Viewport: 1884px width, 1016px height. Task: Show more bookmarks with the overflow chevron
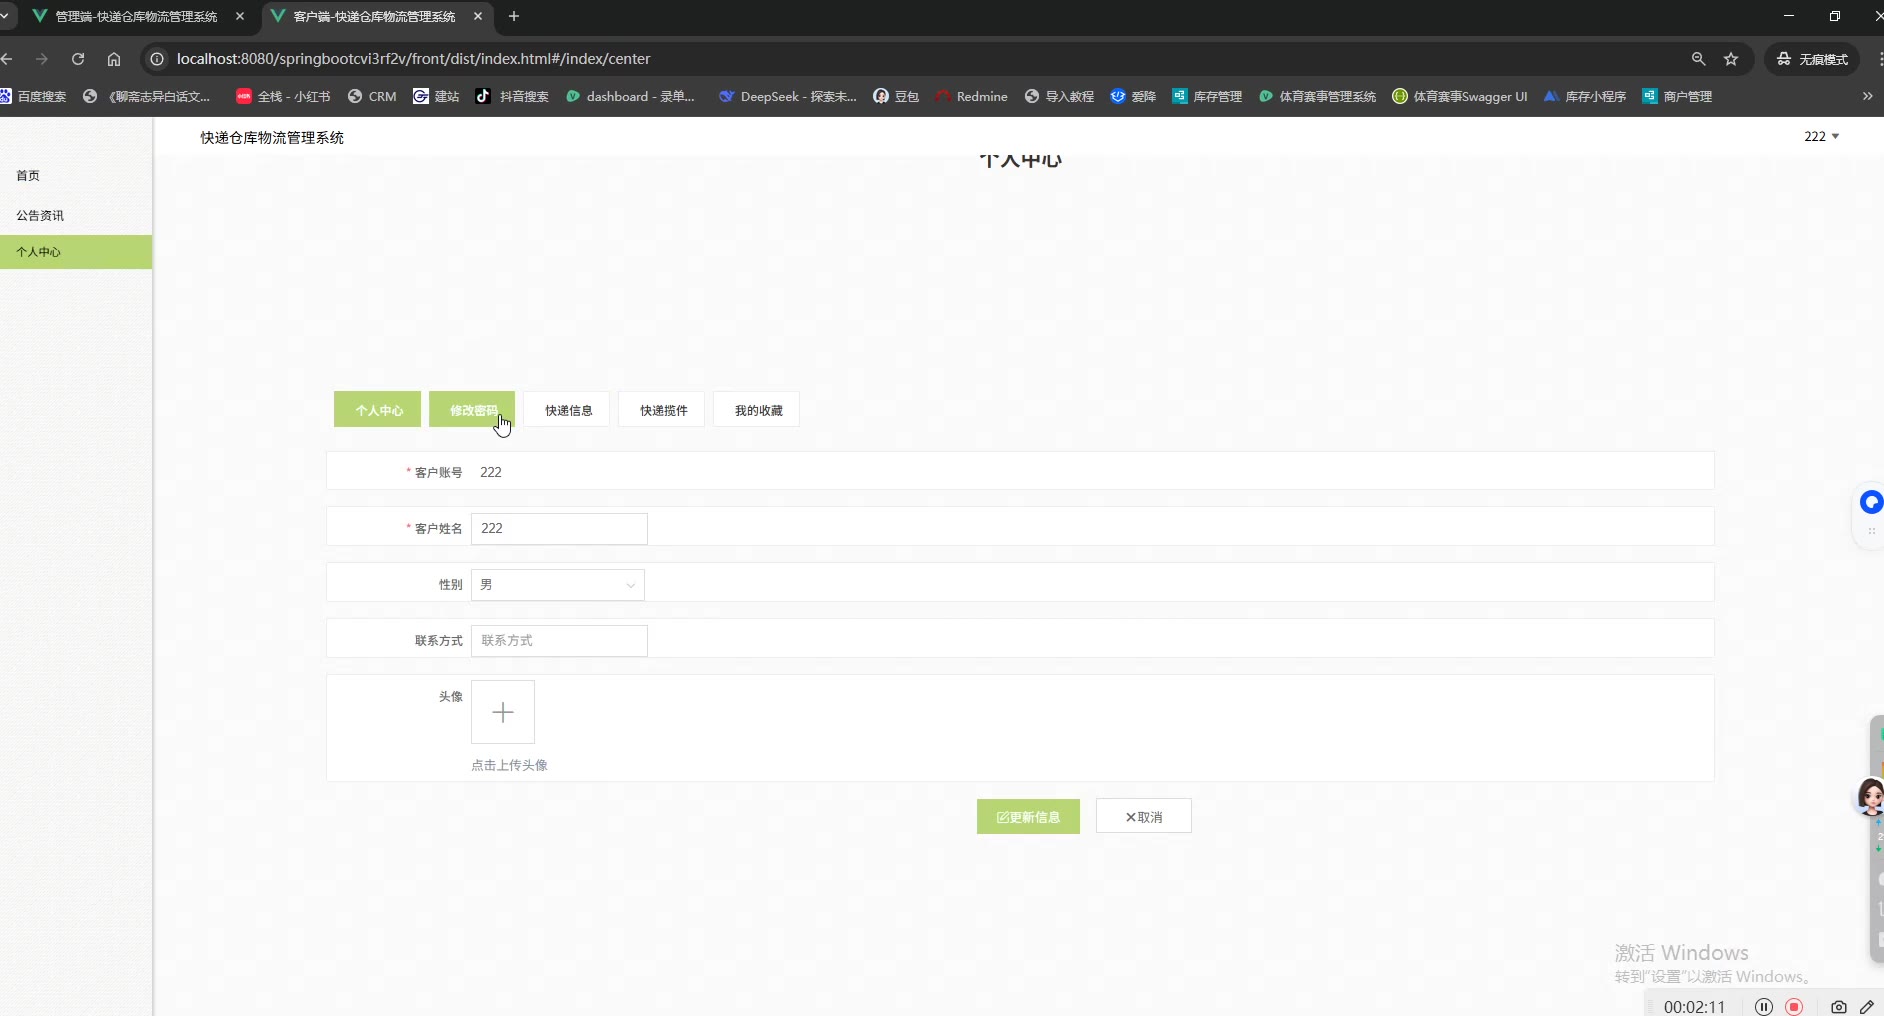point(1867,97)
